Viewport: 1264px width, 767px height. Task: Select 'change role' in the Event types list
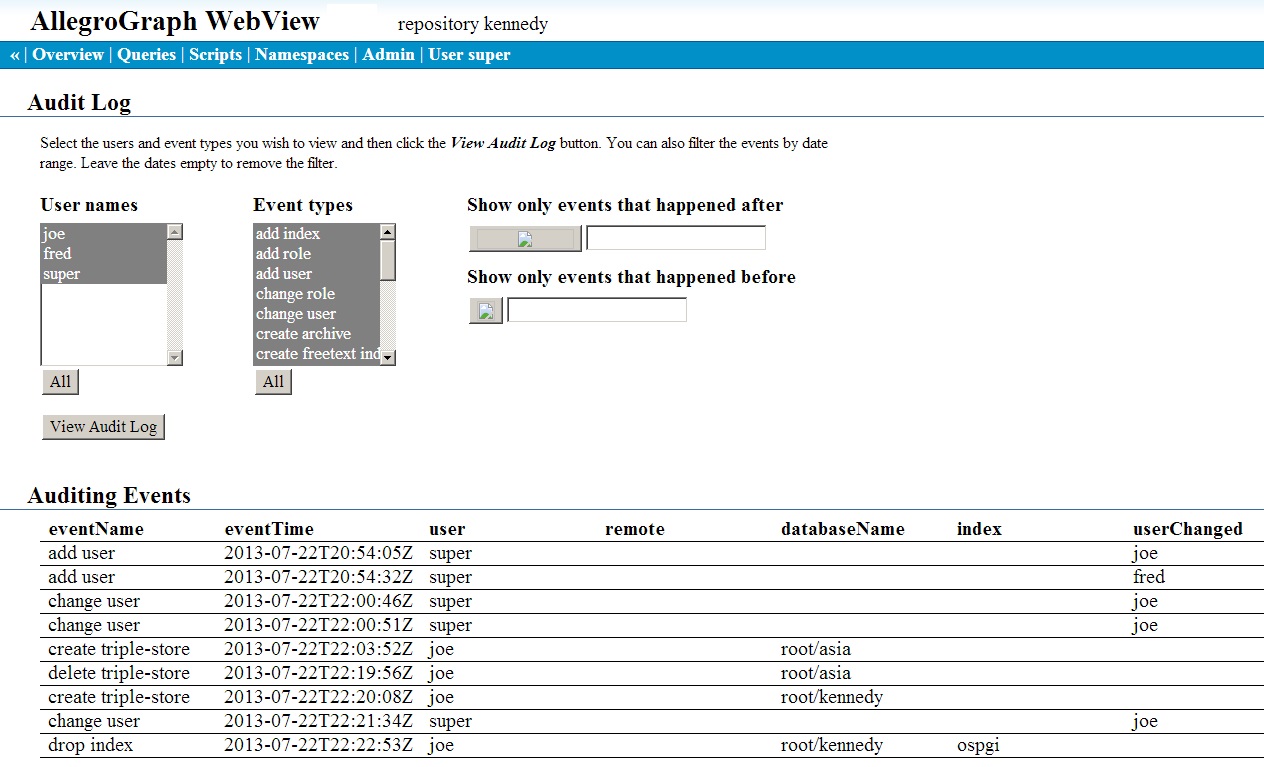click(x=294, y=293)
